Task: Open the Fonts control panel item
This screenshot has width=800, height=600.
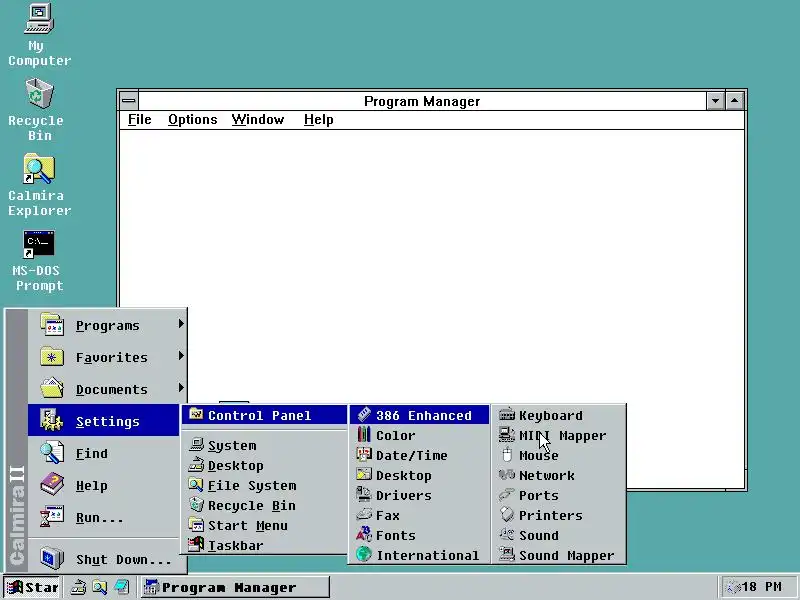Action: 419,535
